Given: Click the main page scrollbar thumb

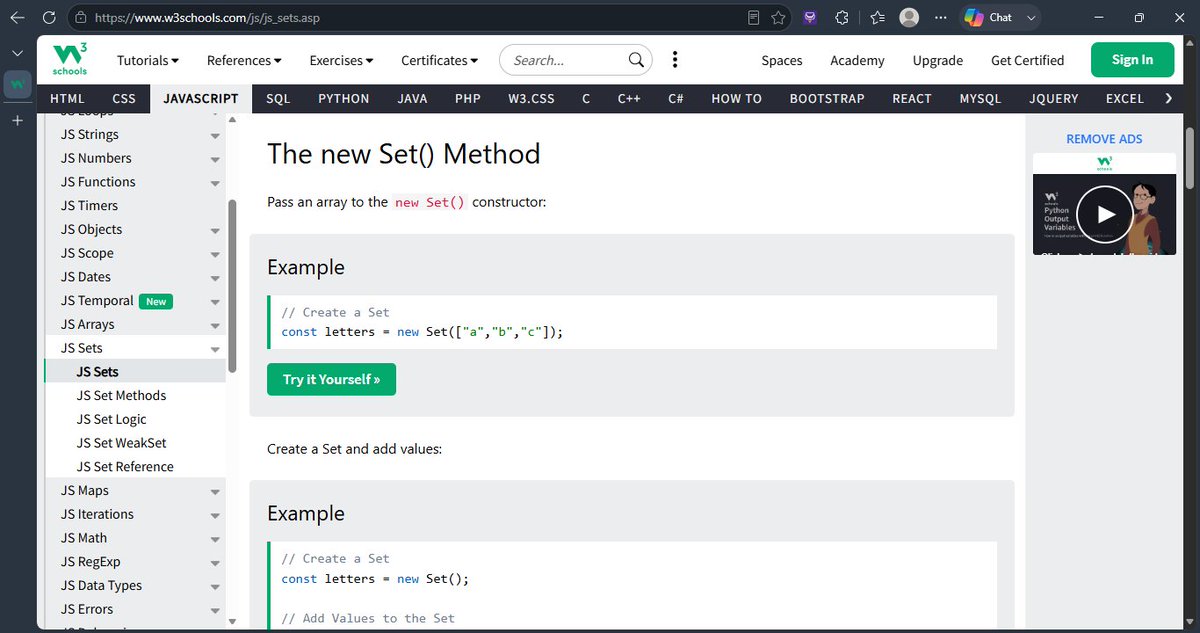Looking at the screenshot, I should pyautogui.click(x=1190, y=157).
